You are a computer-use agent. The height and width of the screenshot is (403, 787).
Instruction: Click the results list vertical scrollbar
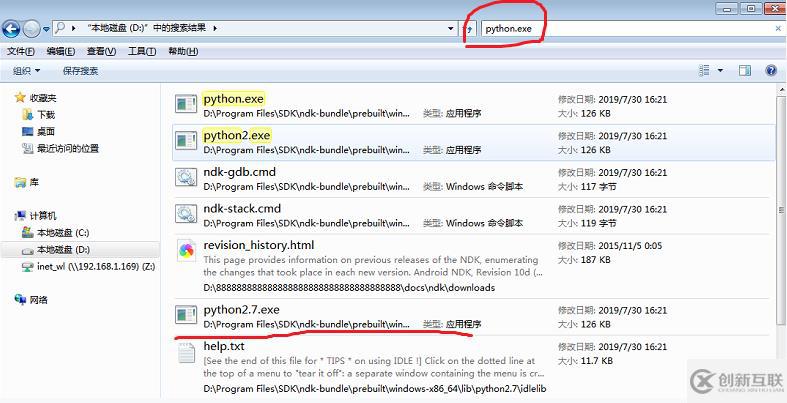pos(781,210)
